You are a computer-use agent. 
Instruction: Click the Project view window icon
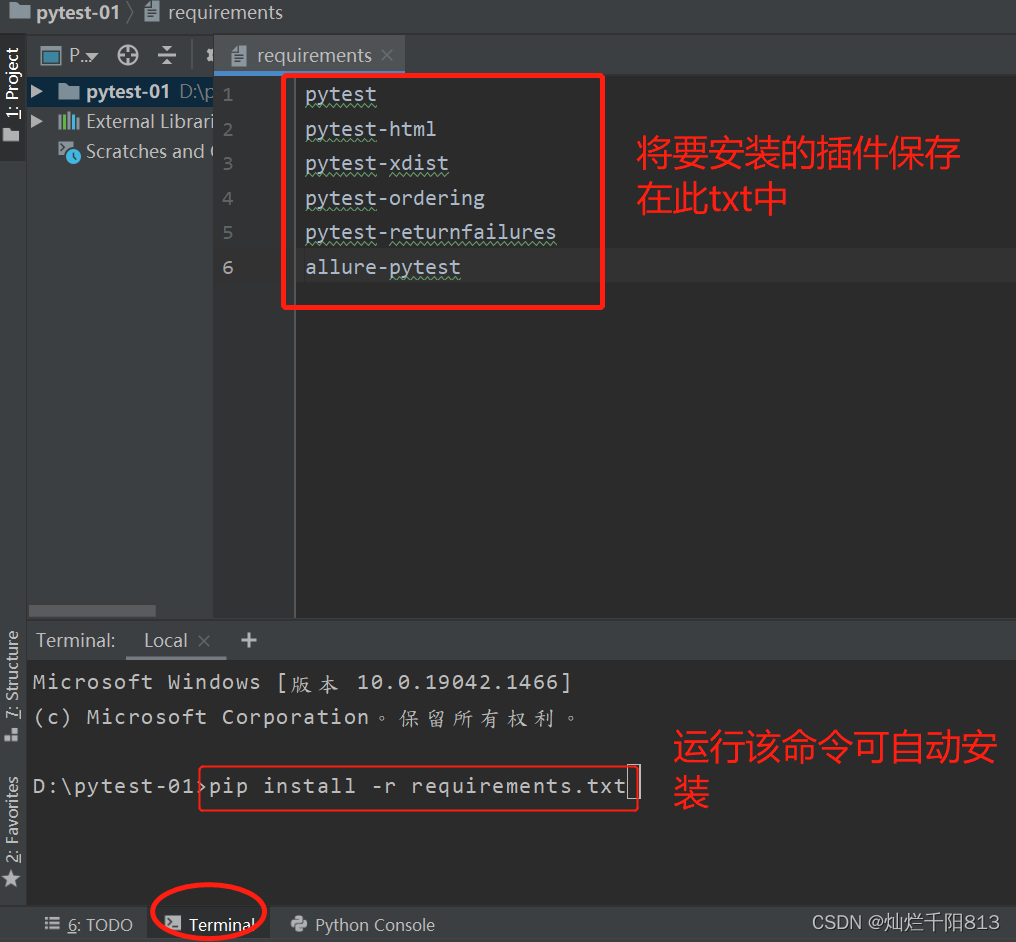click(x=51, y=56)
